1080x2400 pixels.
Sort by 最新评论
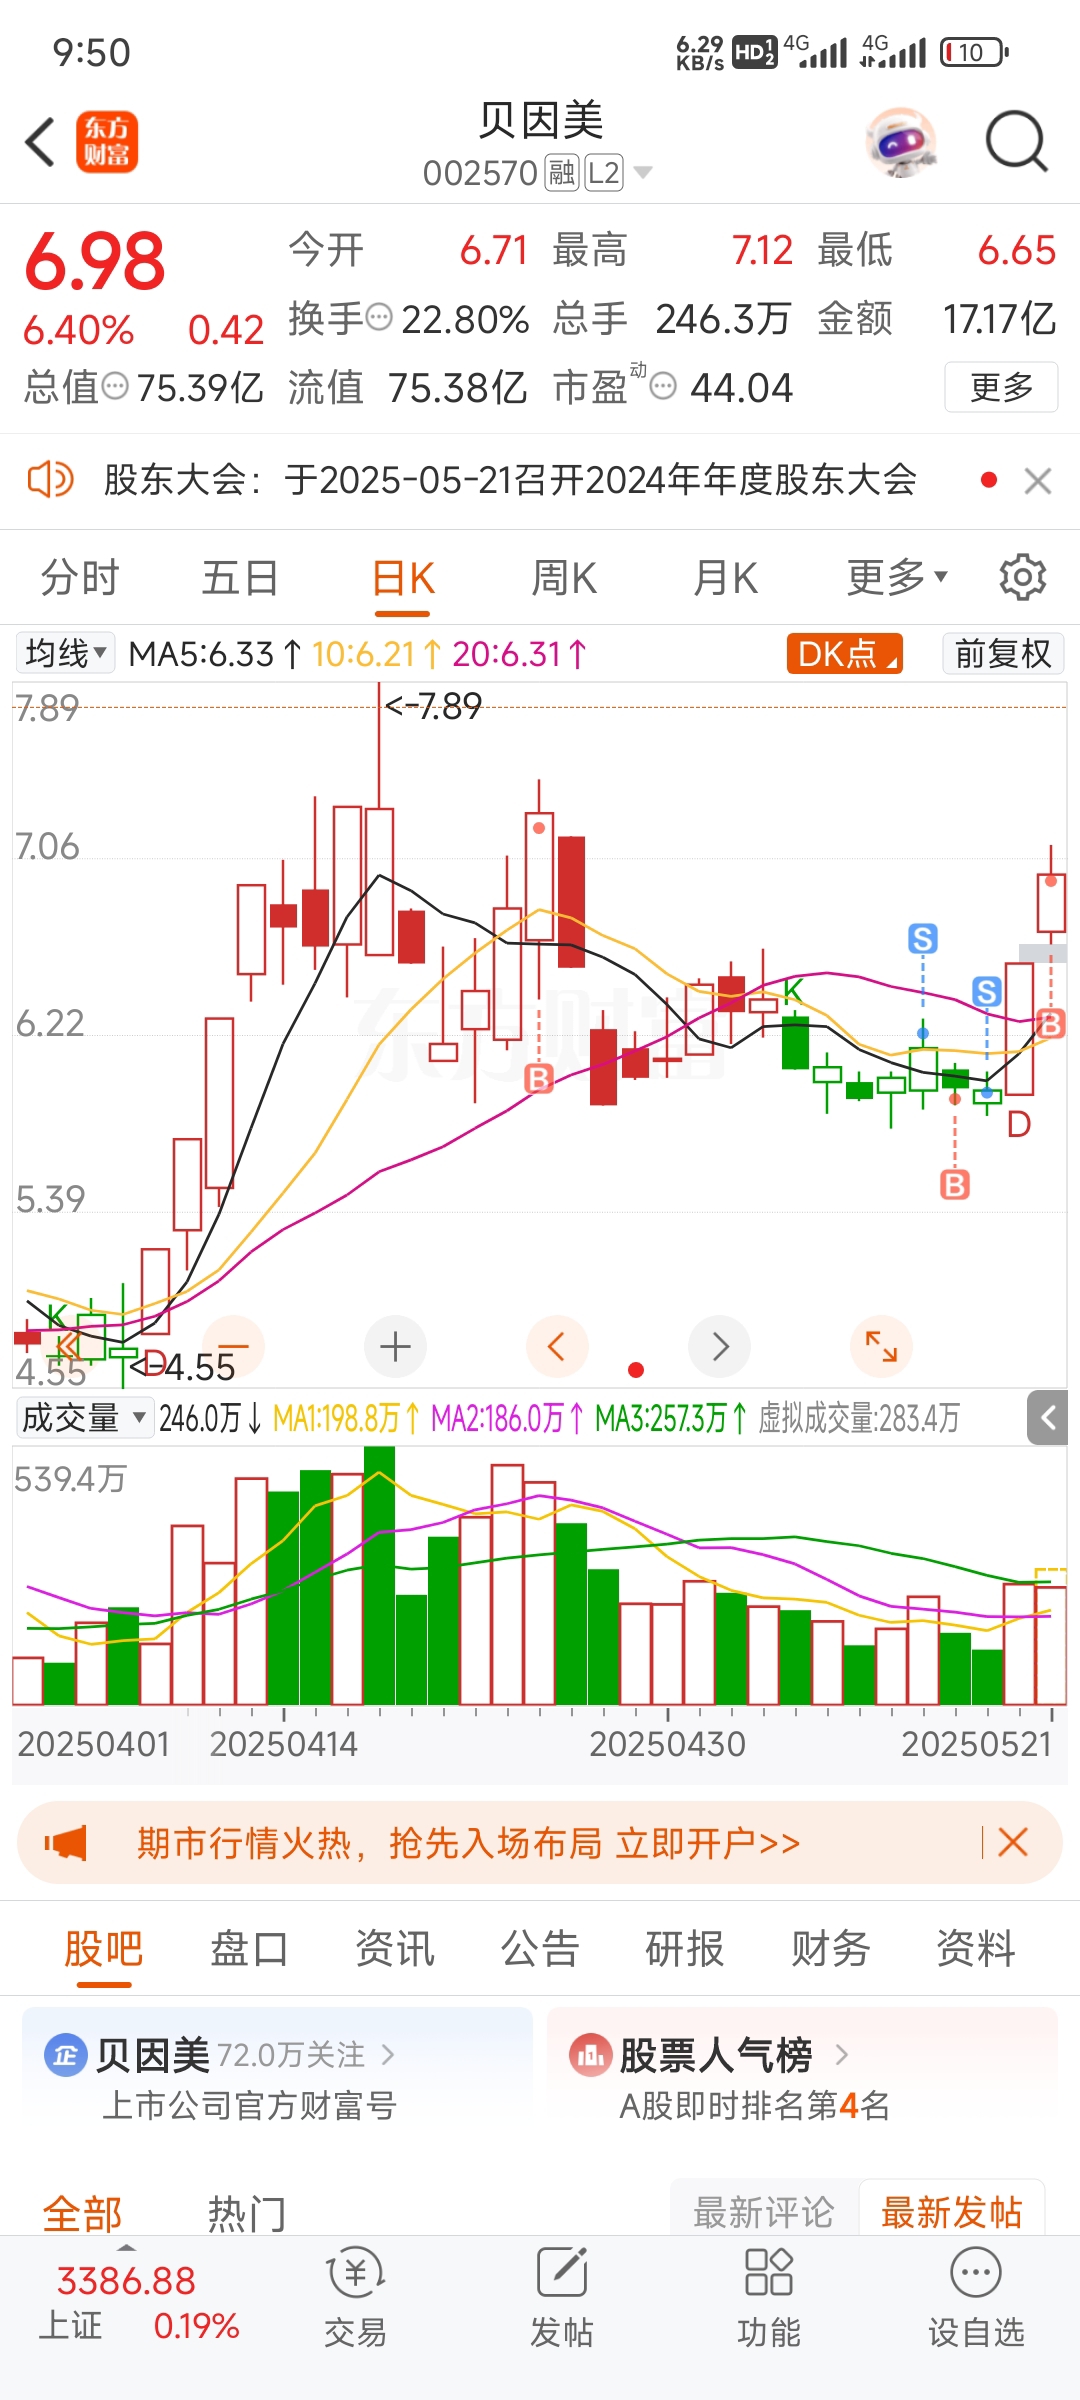(764, 2212)
